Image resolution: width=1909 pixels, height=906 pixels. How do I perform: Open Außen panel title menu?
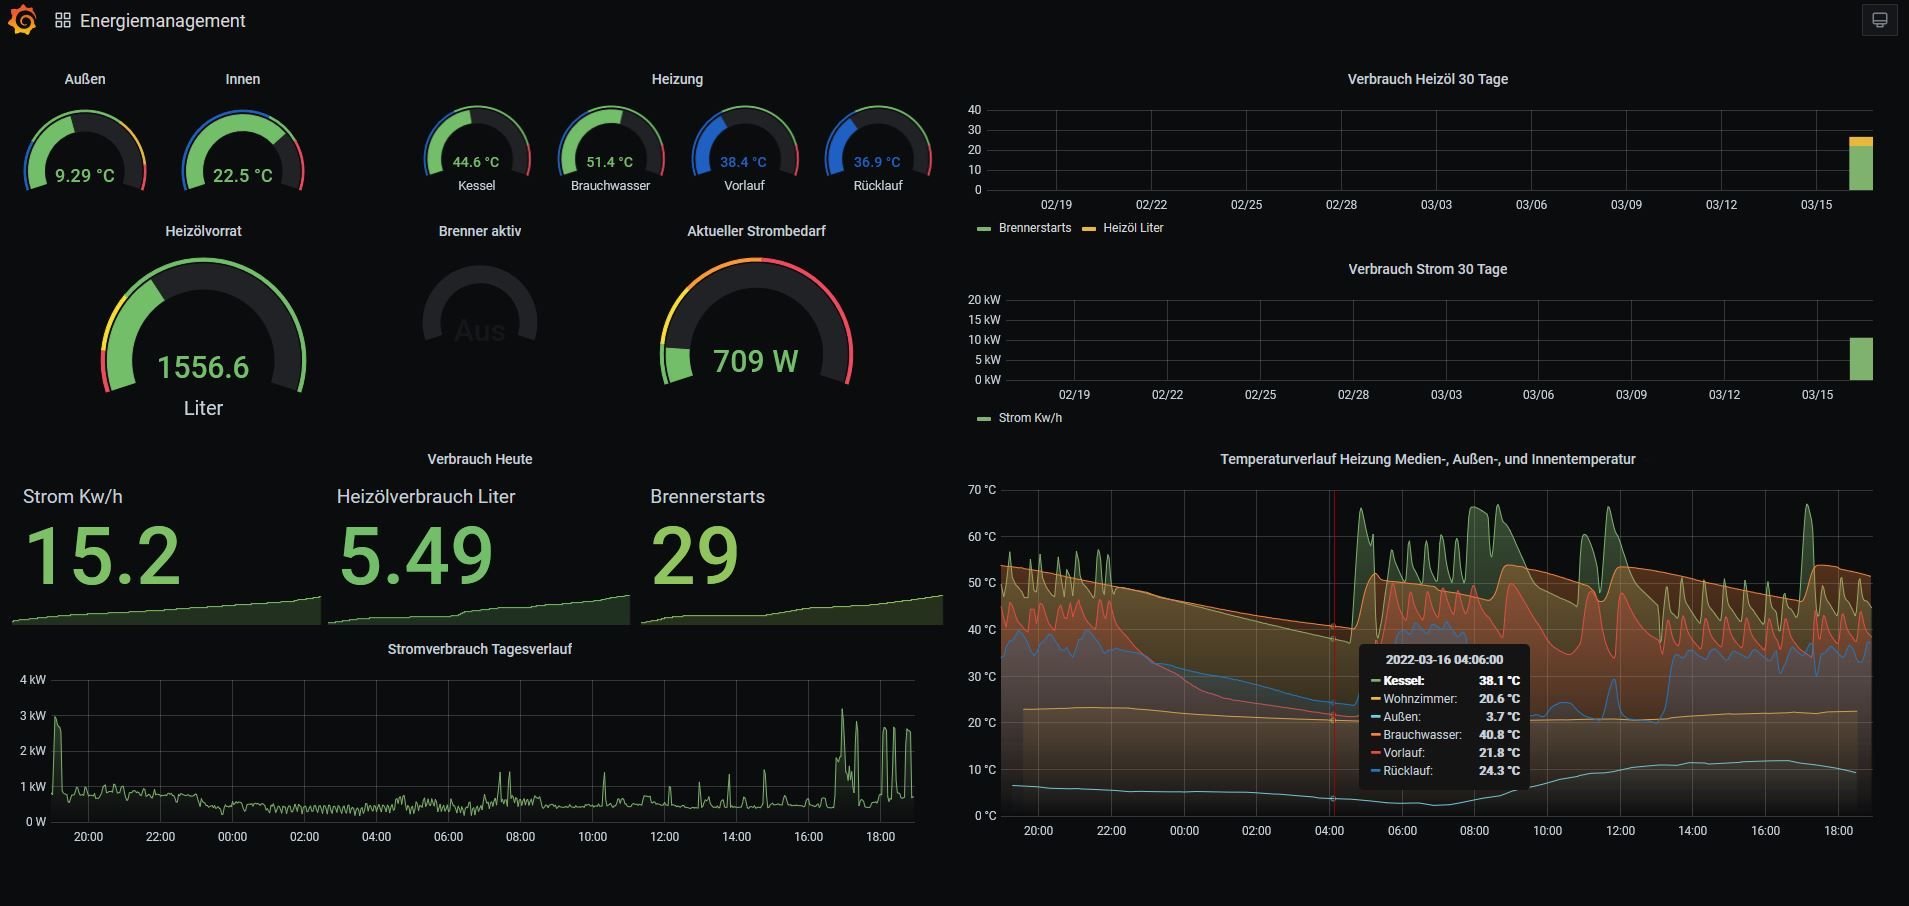point(85,79)
